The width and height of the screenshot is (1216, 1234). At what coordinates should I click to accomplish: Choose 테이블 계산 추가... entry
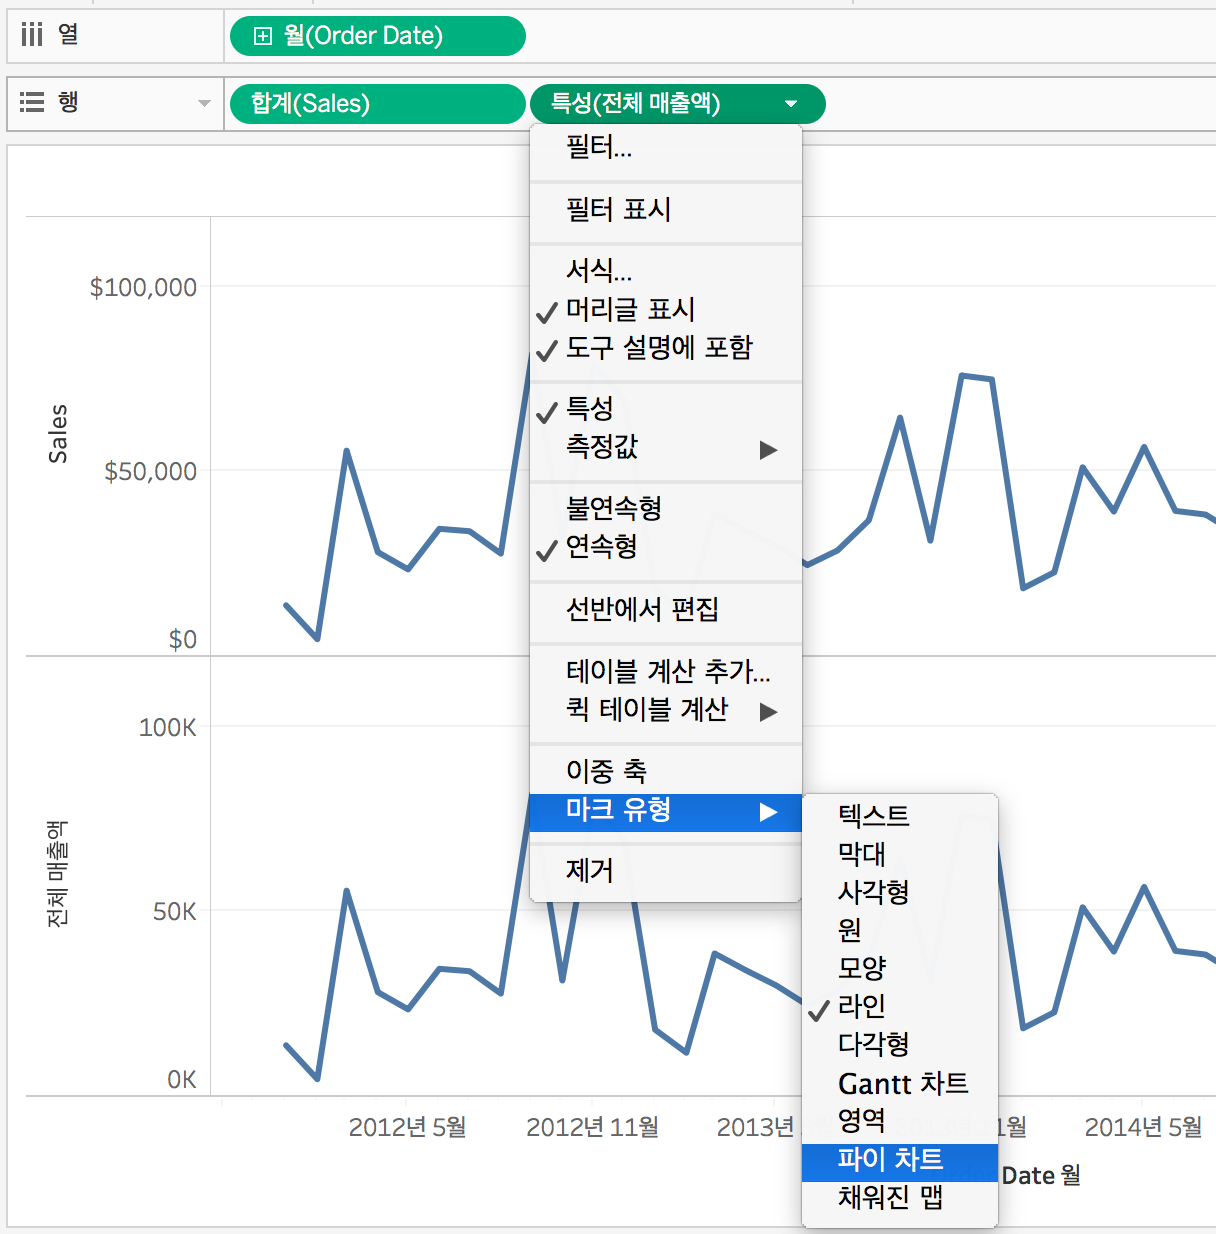[666, 671]
